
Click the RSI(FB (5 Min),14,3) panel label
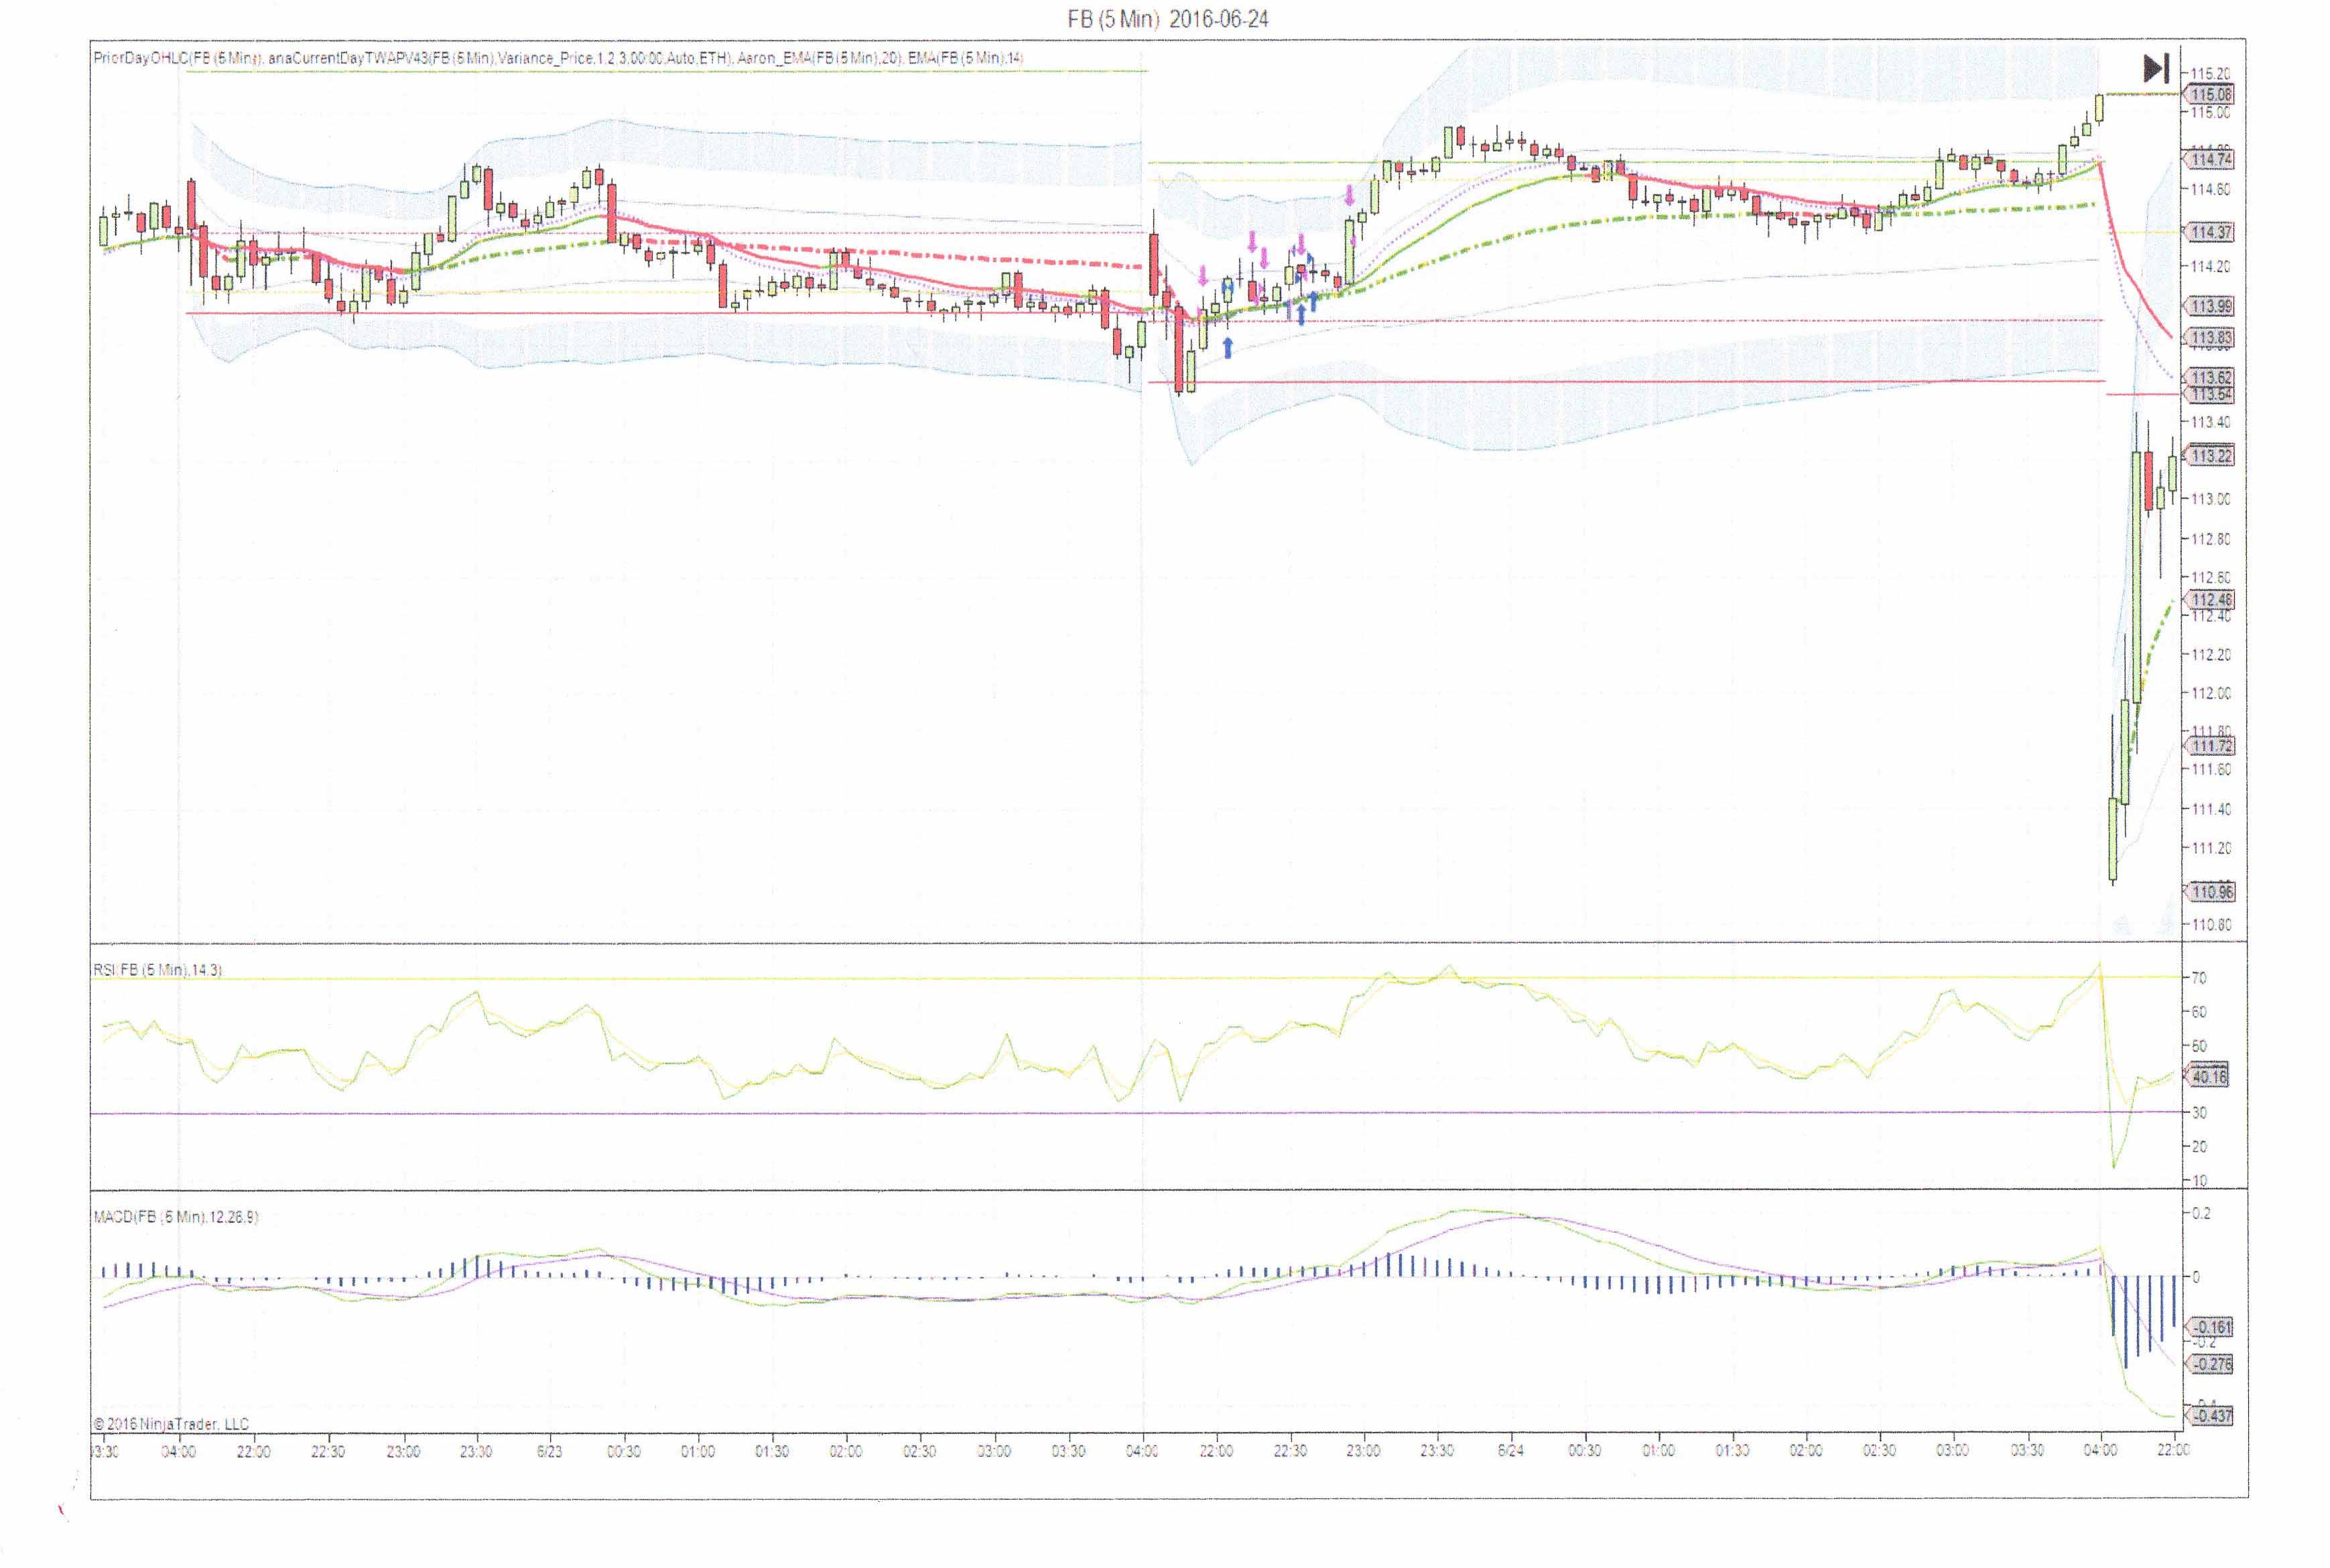point(158,970)
